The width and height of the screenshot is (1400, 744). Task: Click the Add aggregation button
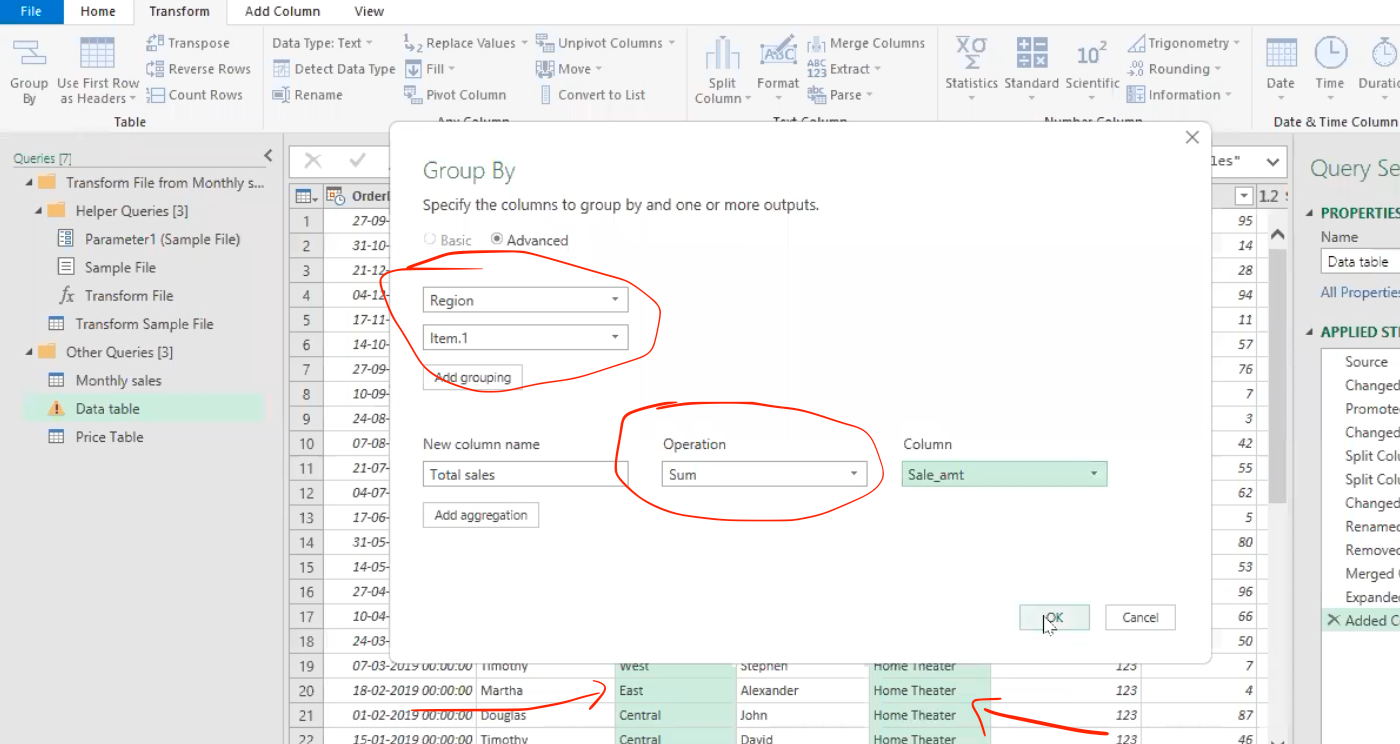(481, 514)
